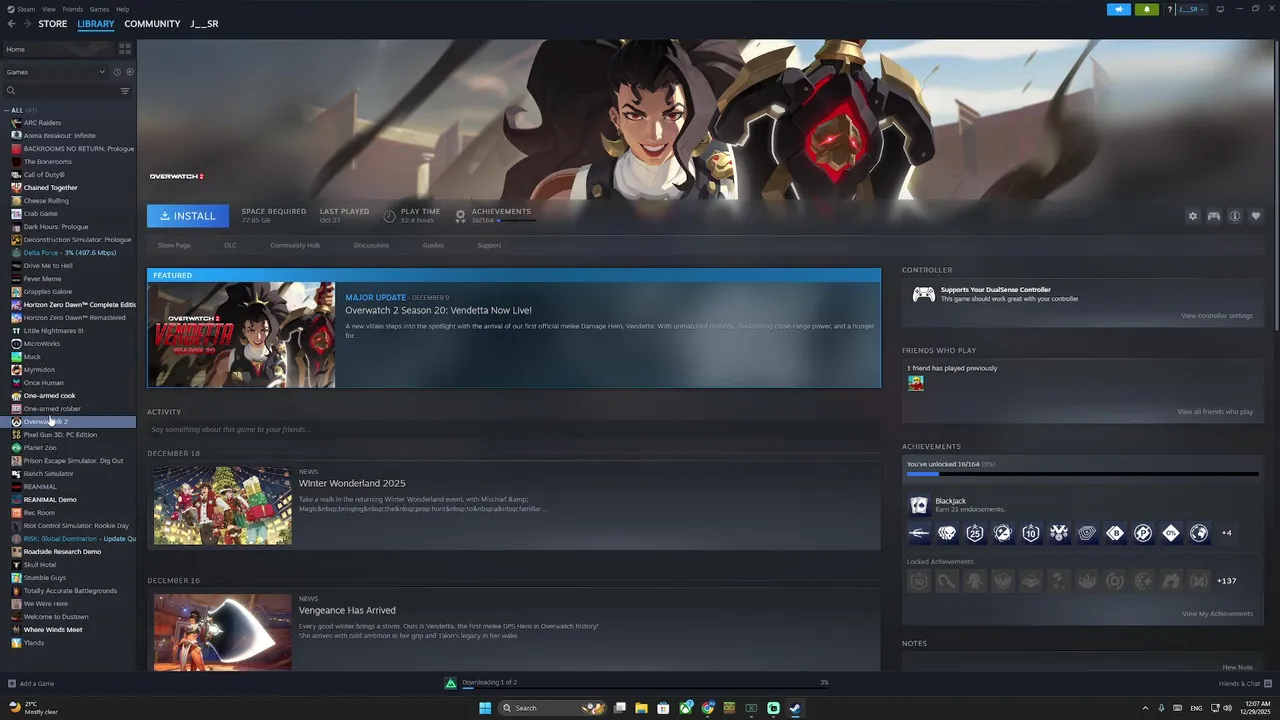Click the 25 achievement badge icon
1280x720 pixels.
tap(975, 533)
